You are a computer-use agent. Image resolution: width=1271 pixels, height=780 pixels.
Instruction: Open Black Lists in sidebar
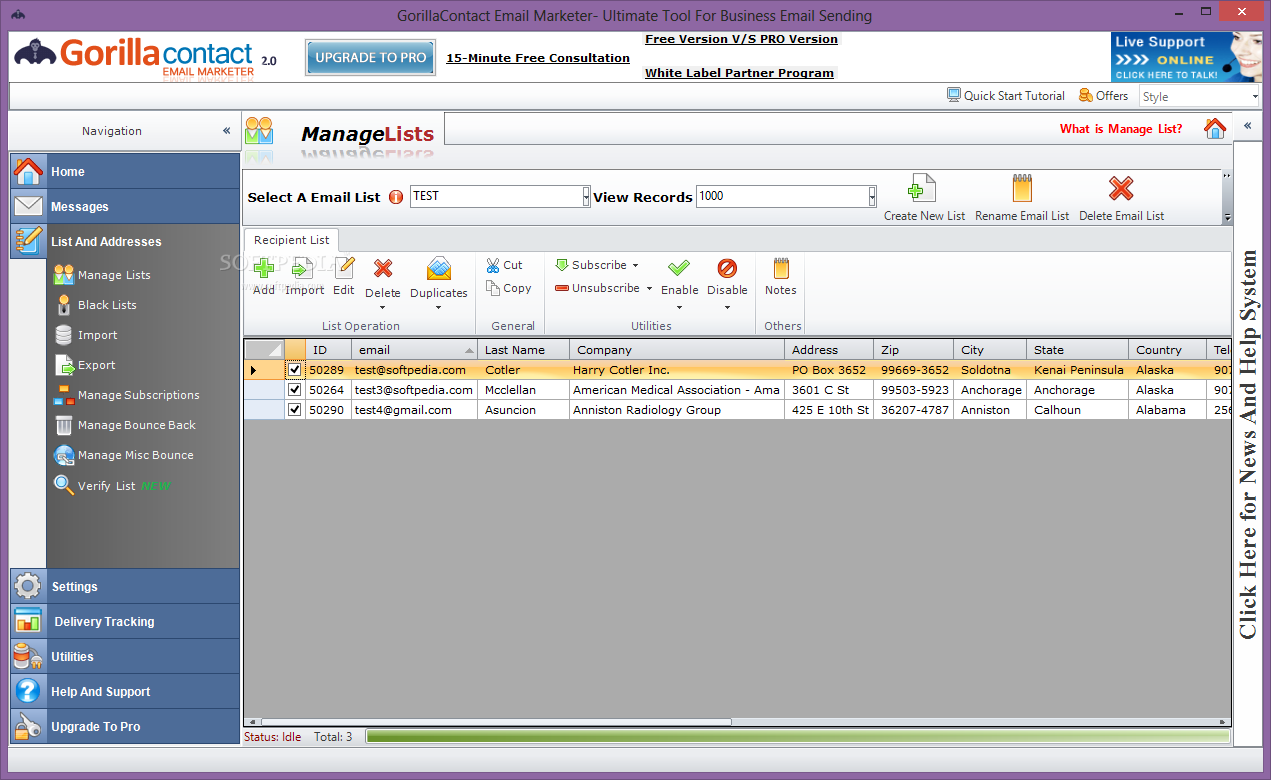tap(95, 305)
